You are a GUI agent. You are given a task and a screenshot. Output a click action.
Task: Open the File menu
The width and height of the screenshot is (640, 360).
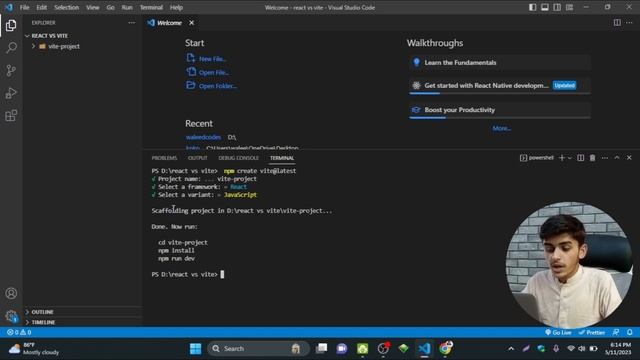(x=24, y=7)
